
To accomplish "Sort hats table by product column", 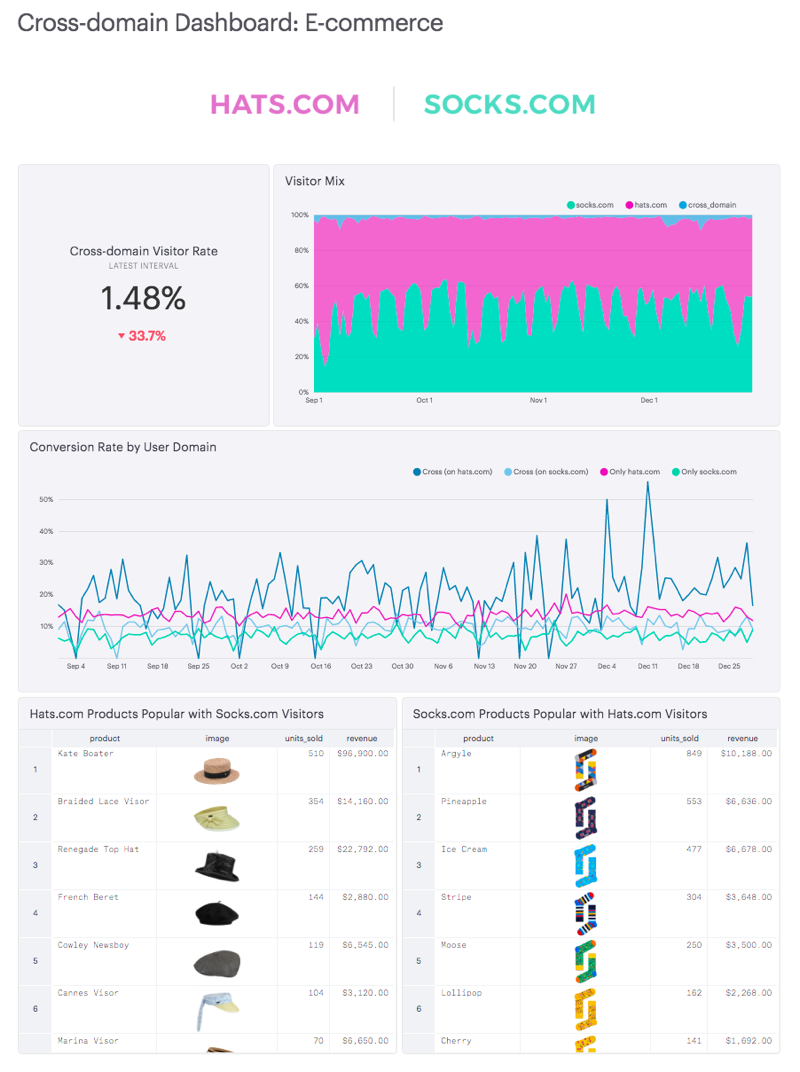I will click(x=105, y=738).
